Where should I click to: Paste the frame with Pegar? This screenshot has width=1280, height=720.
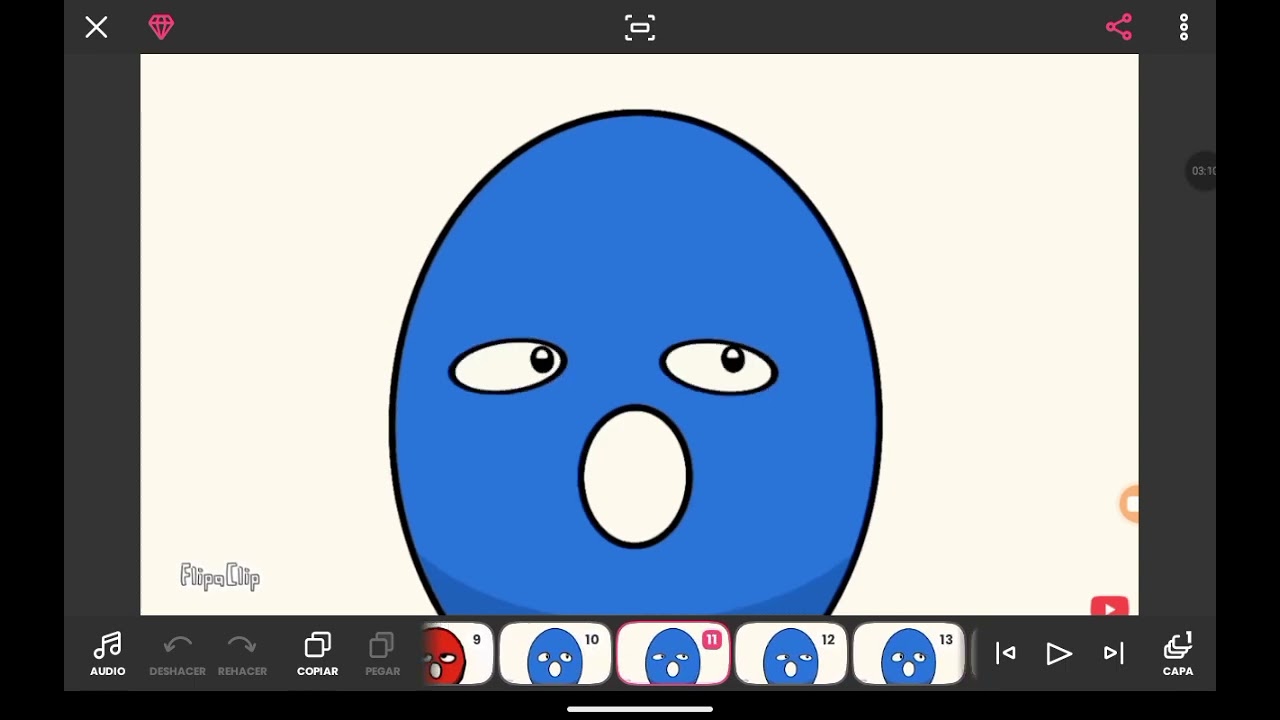click(x=382, y=654)
